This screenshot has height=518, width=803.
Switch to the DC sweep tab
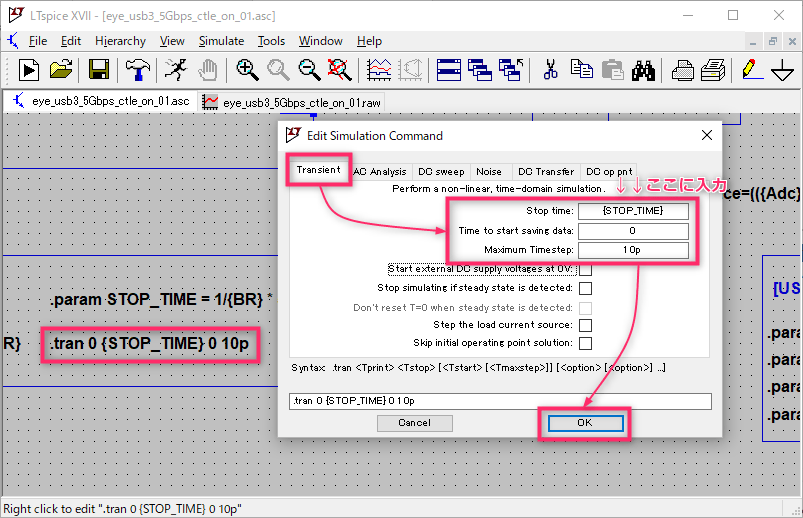pyautogui.click(x=441, y=172)
